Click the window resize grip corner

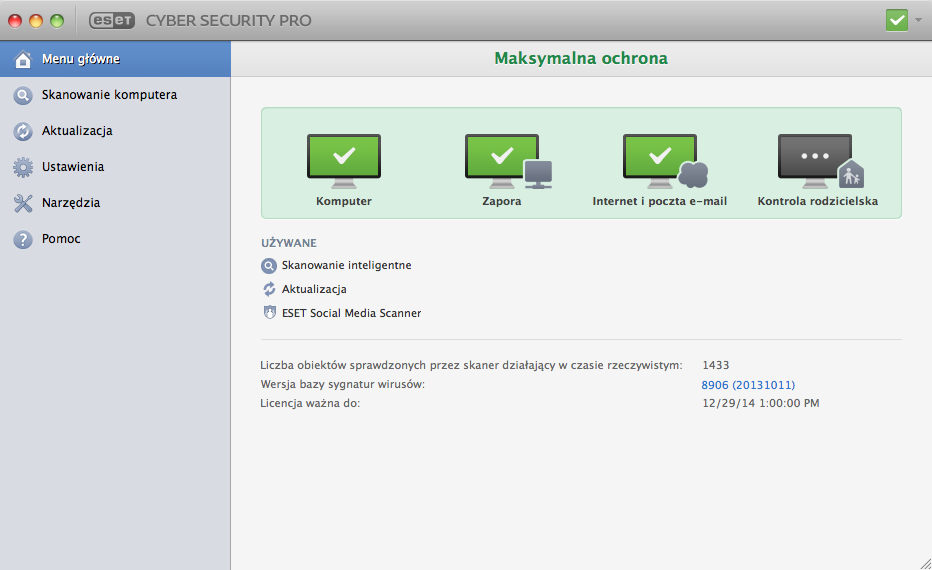tap(925, 563)
